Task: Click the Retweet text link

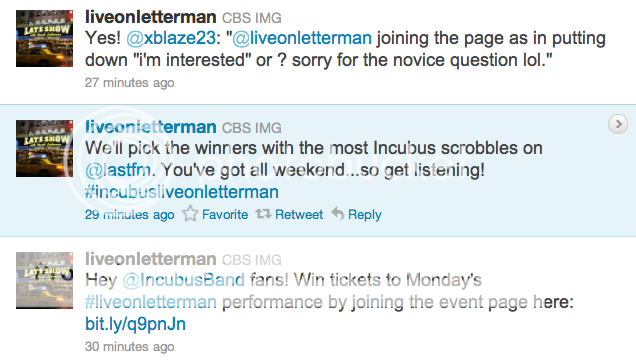Action: [299, 214]
